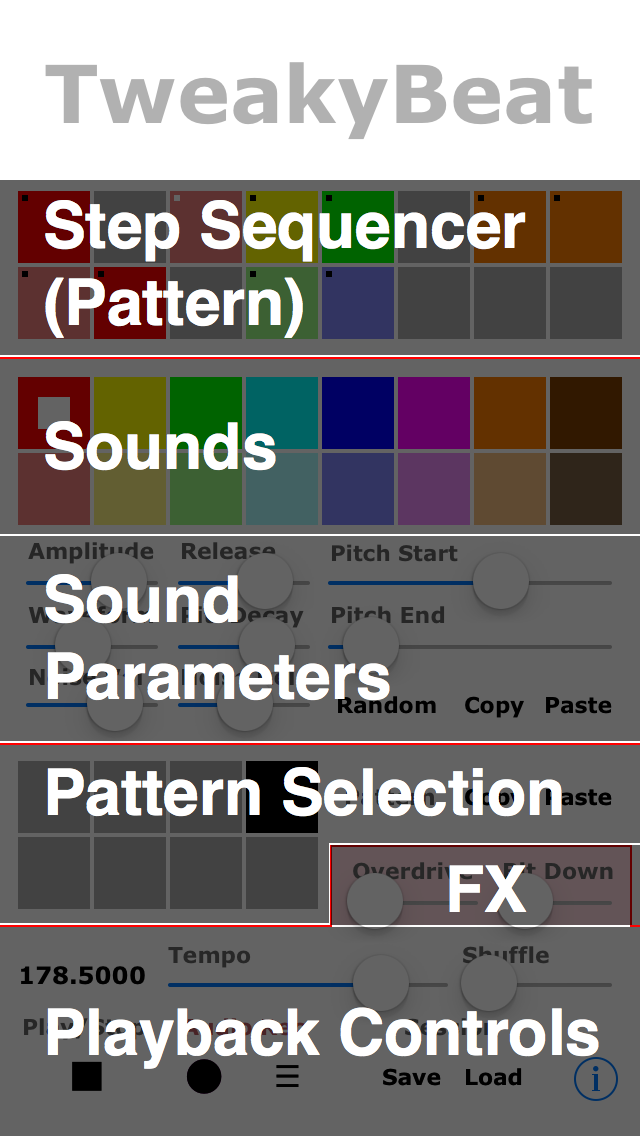
Task: Select the black highlighted pattern slot
Action: click(282, 797)
